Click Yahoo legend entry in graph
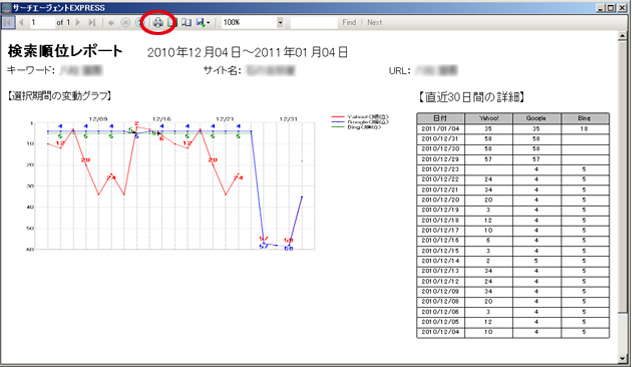The image size is (632, 367). (x=360, y=116)
